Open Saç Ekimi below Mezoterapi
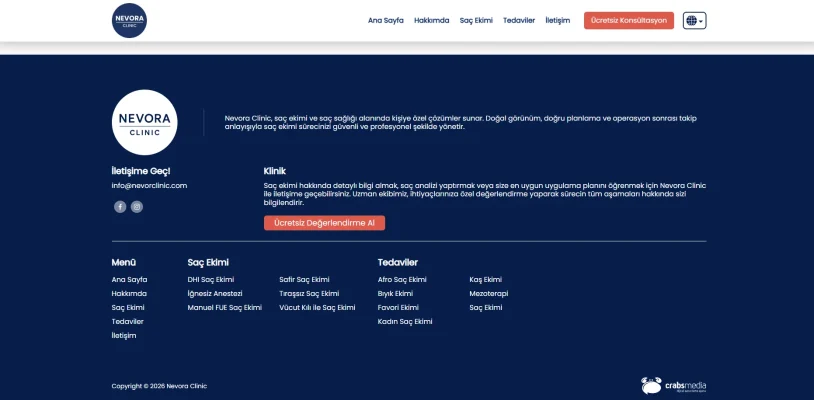The image size is (814, 400). (486, 308)
